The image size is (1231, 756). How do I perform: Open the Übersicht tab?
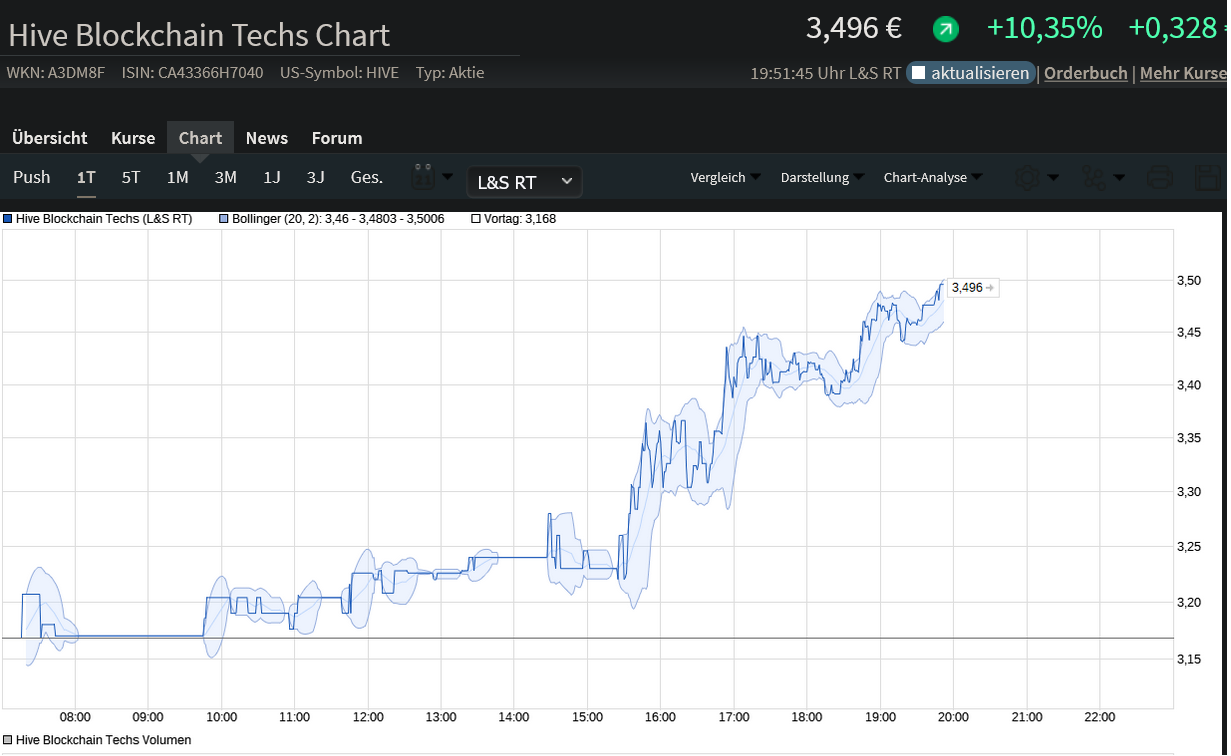(50, 138)
